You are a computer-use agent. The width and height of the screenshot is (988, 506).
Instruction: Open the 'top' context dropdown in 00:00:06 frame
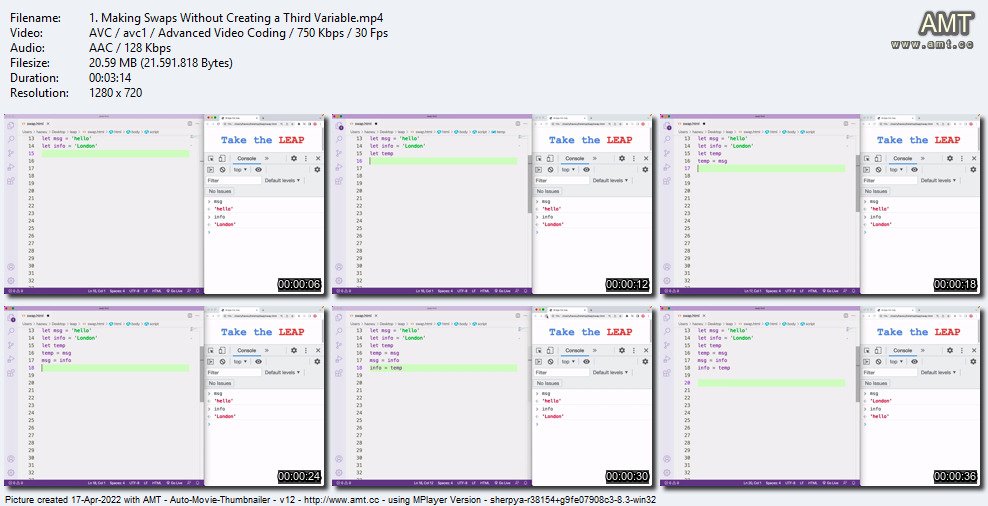pyautogui.click(x=240, y=170)
